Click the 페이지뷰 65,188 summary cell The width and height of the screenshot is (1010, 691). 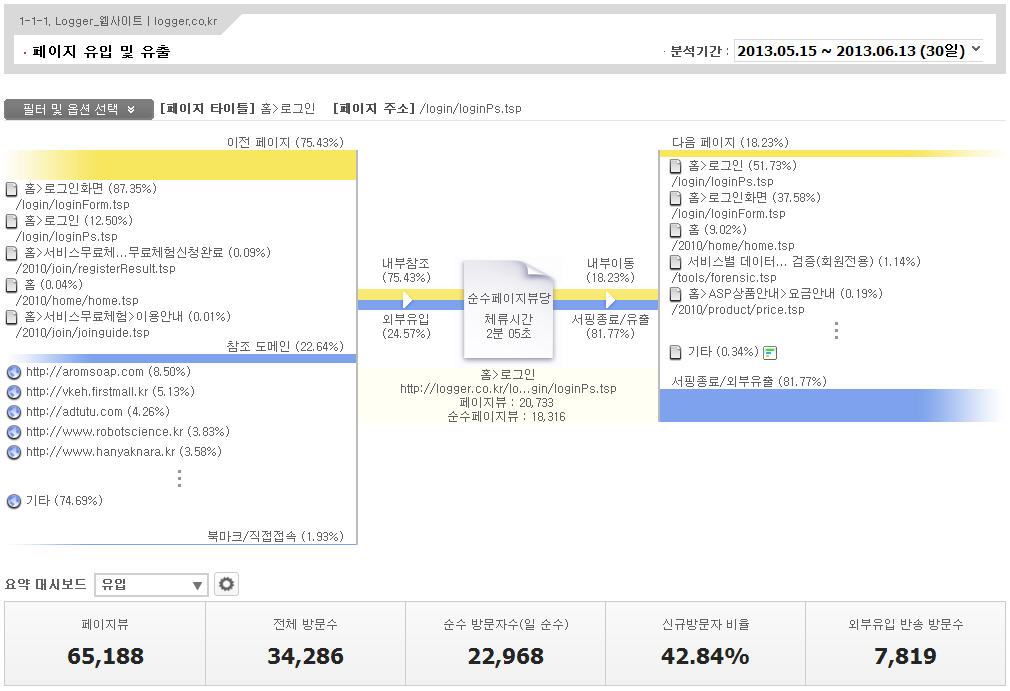point(105,645)
